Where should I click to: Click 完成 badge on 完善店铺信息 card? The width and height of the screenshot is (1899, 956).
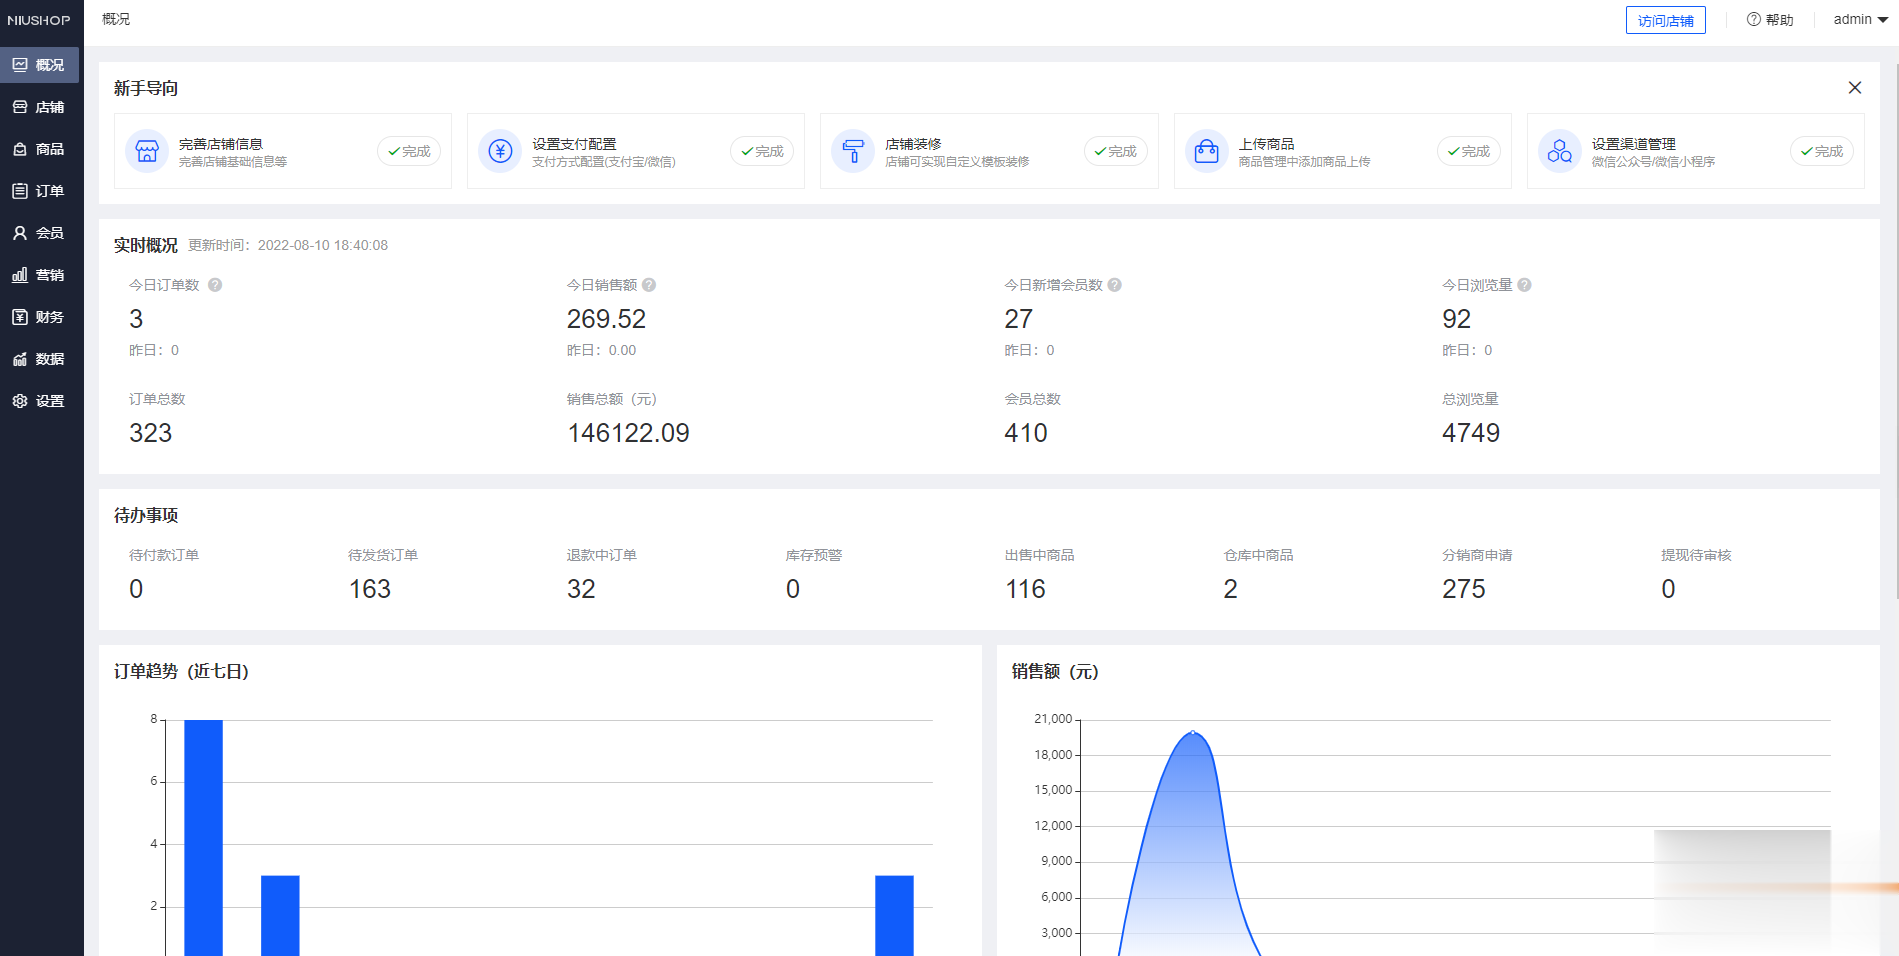click(409, 151)
